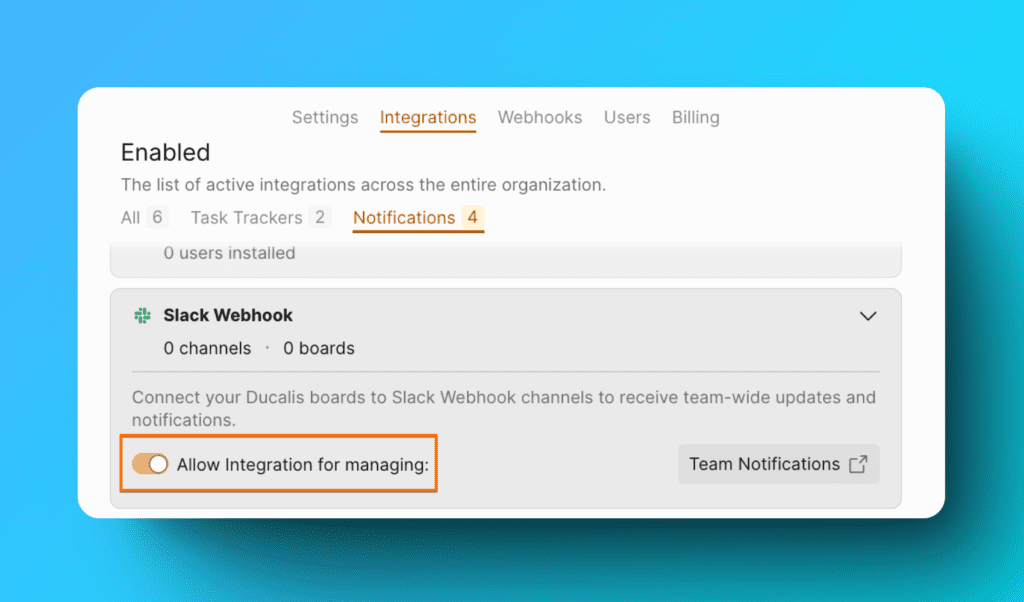Image resolution: width=1024 pixels, height=602 pixels.
Task: Click the count badge 4 beside Notifications
Action: [473, 217]
